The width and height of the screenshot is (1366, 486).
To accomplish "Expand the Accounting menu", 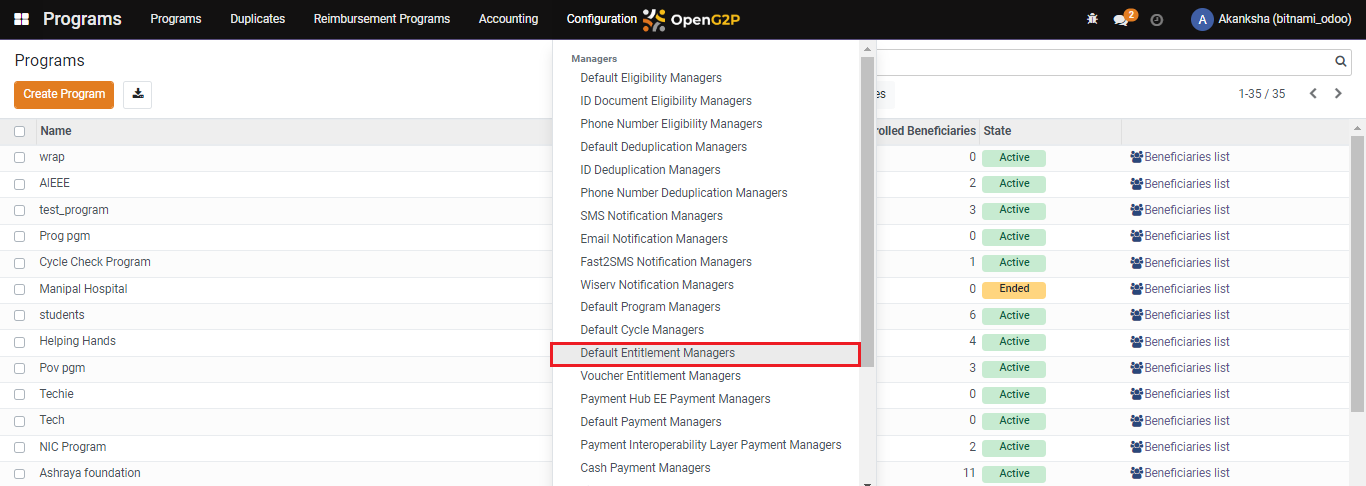I will tap(508, 19).
